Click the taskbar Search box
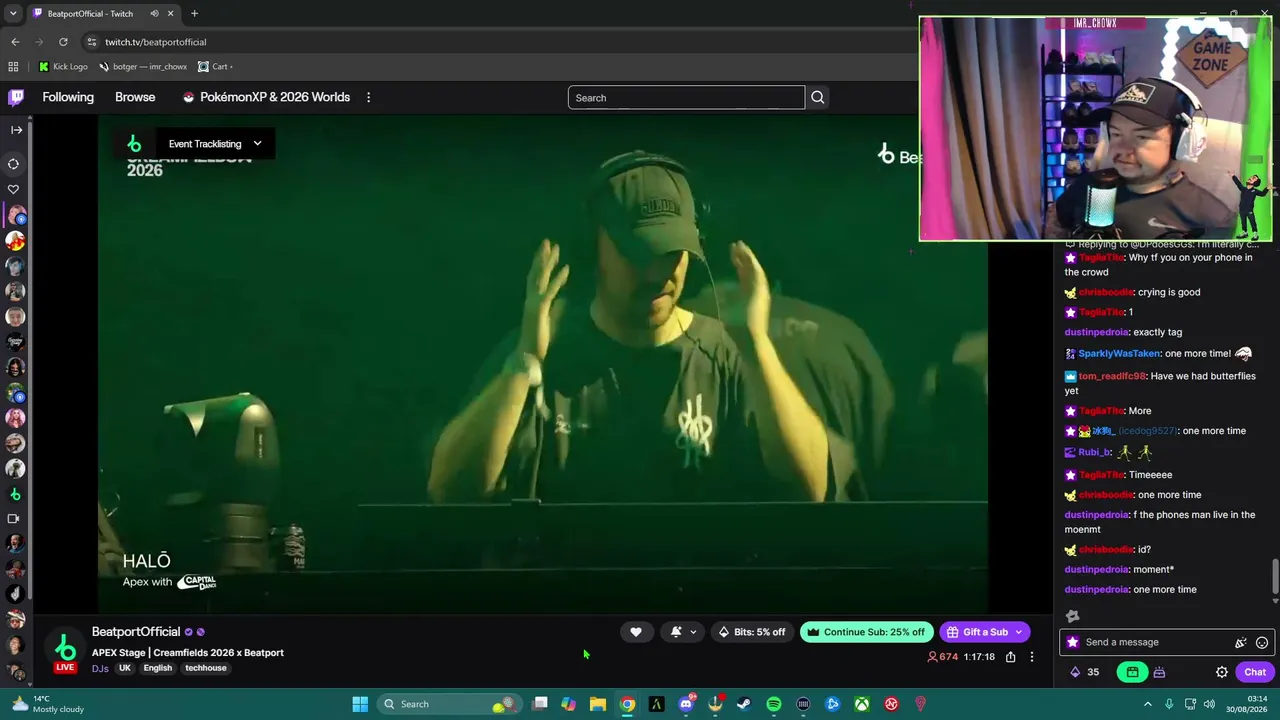Image resolution: width=1280 pixels, height=720 pixels. (448, 704)
